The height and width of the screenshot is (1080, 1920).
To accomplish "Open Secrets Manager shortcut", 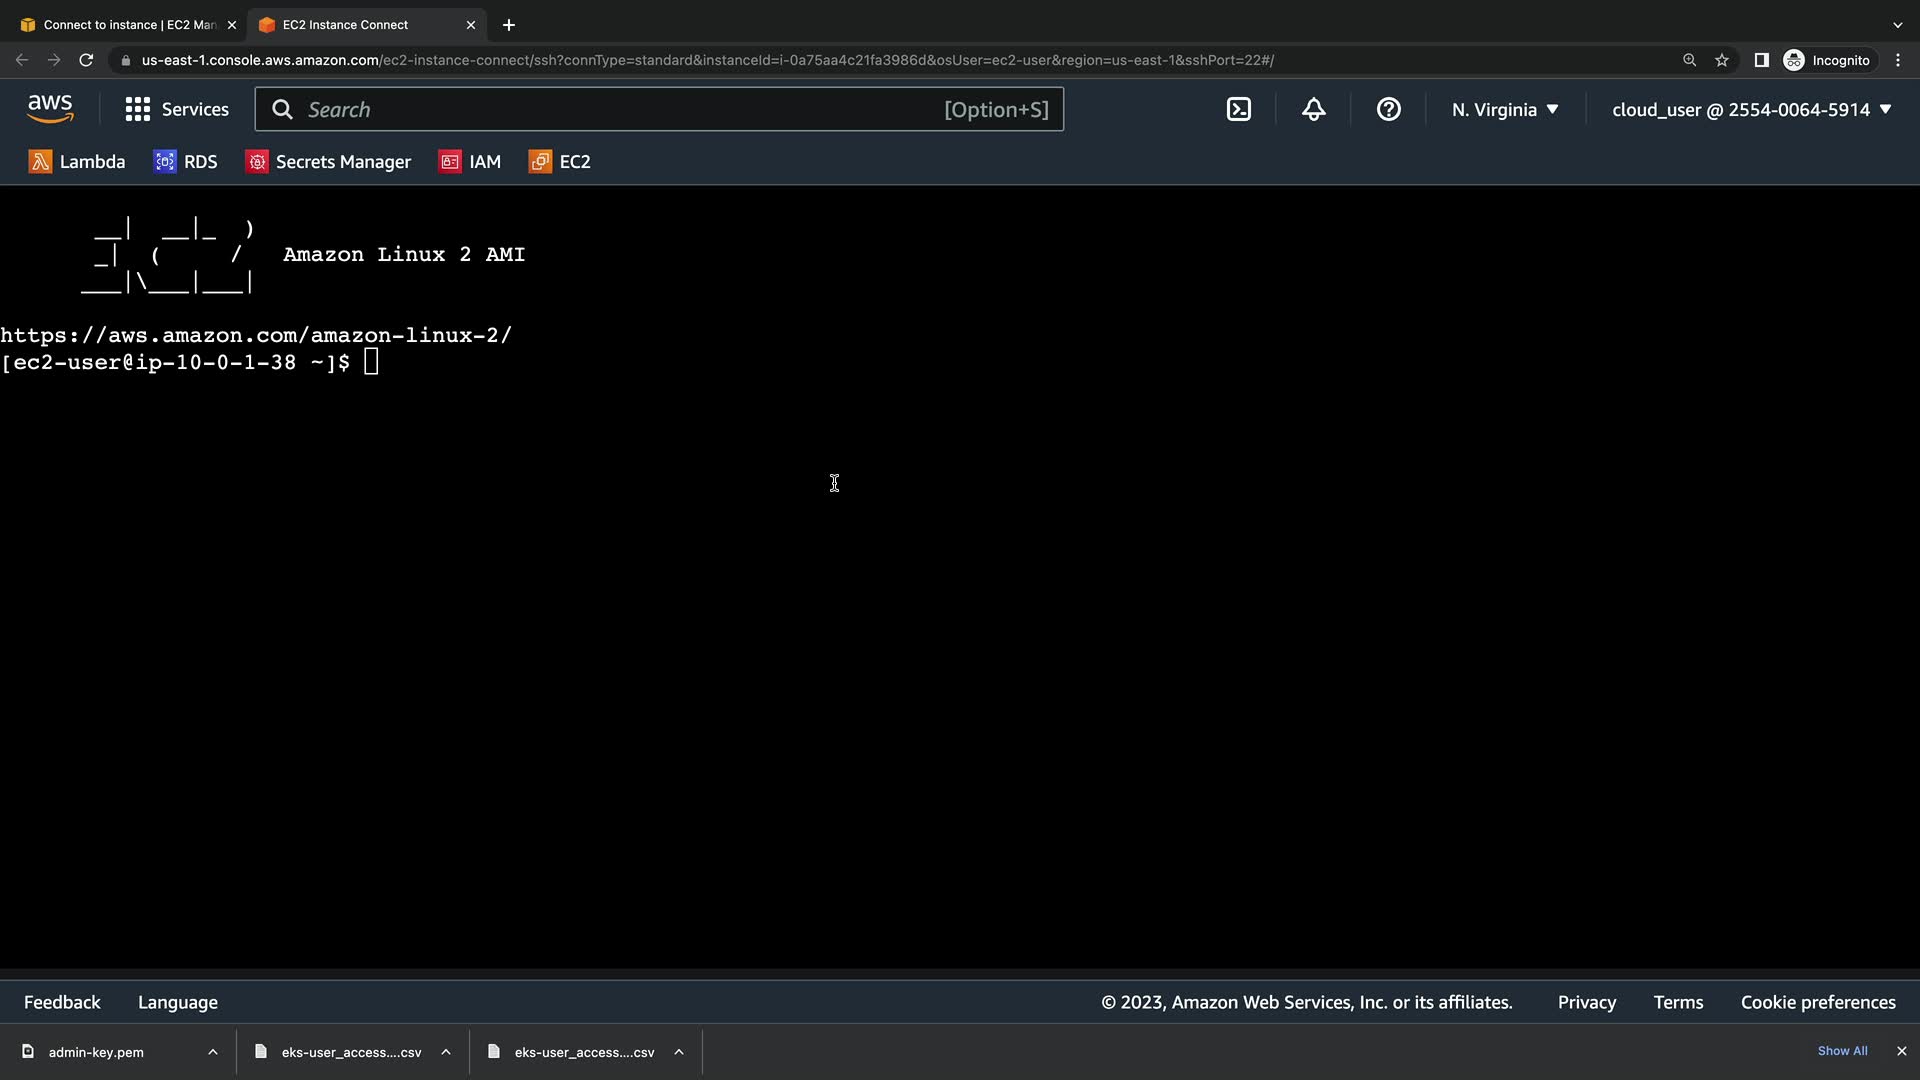I will (x=328, y=162).
